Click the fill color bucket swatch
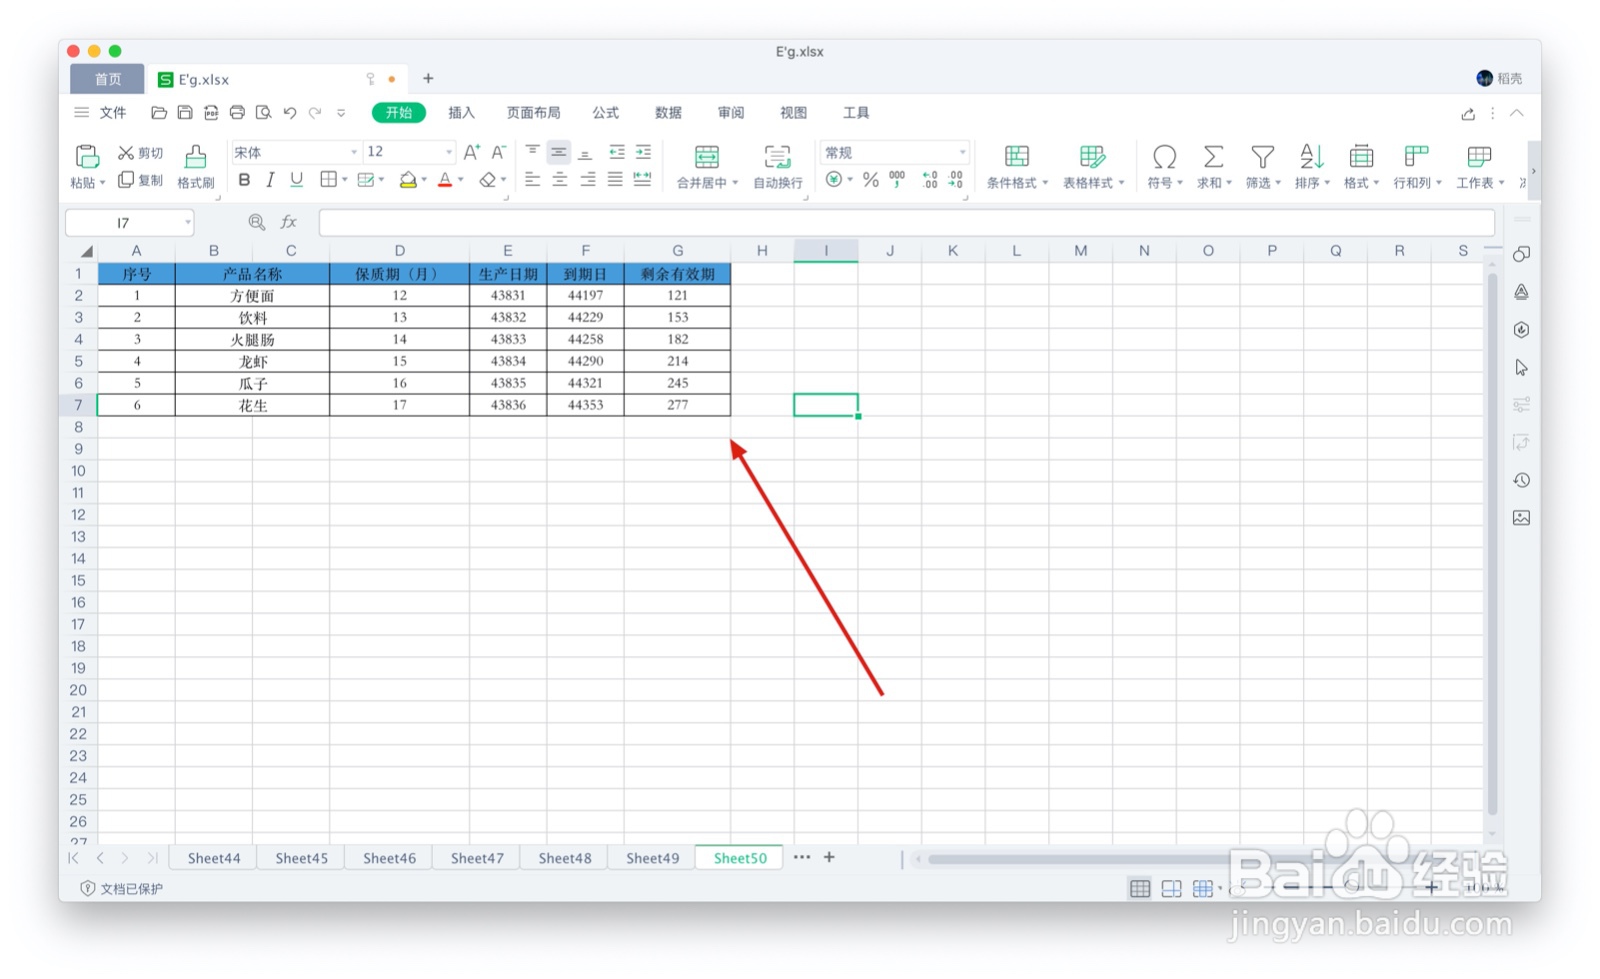Screen dimensions: 1600x979 (x=408, y=180)
